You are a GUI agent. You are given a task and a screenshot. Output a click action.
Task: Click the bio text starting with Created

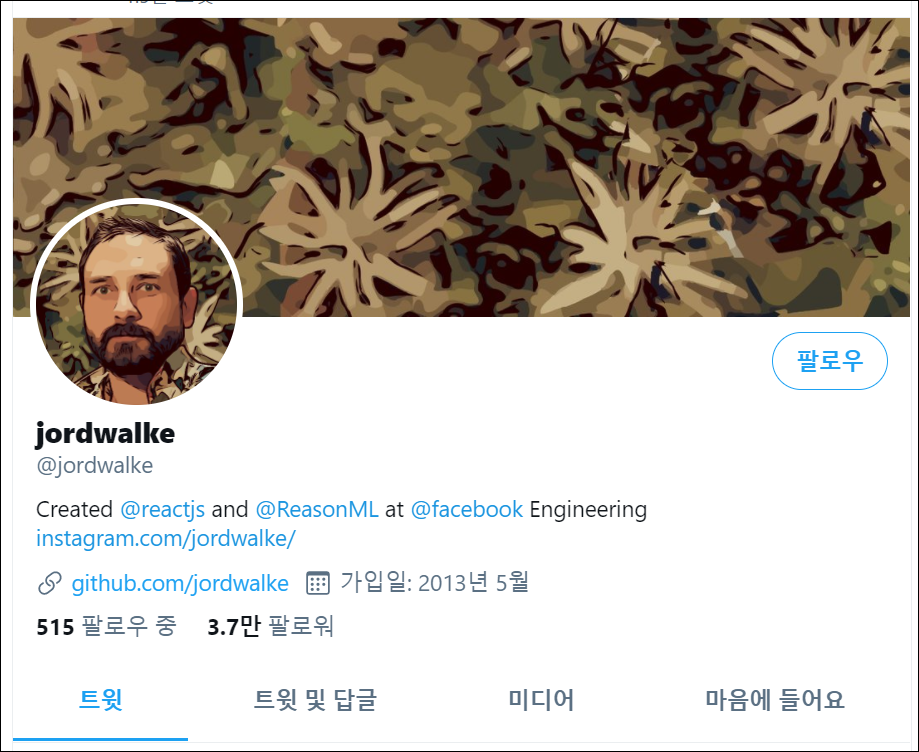click(342, 510)
